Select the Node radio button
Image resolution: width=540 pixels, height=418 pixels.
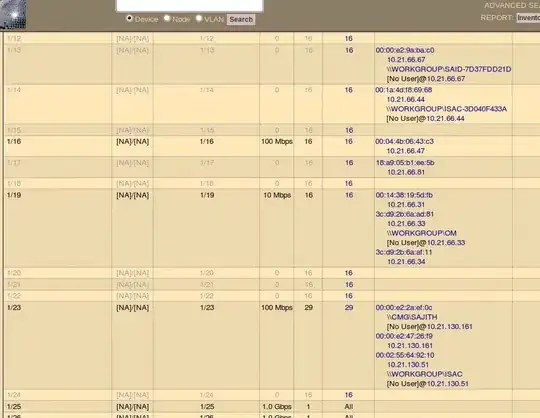[x=167, y=18]
